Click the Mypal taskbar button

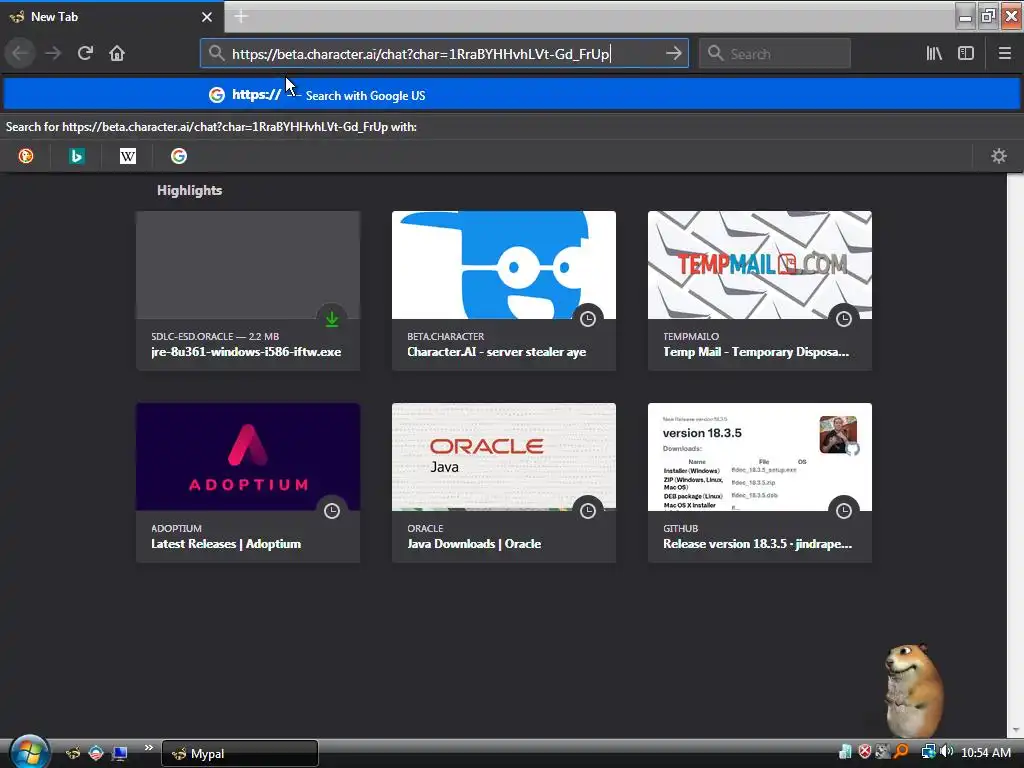(240, 754)
